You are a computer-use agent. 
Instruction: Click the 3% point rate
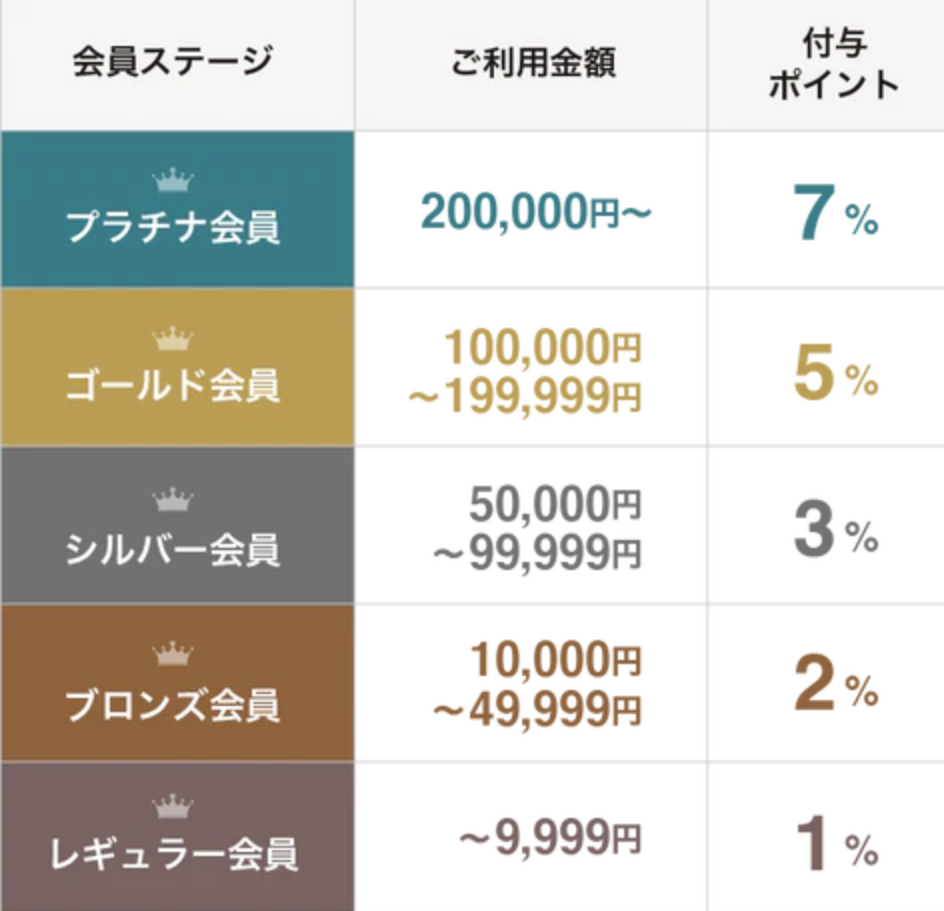[x=836, y=529]
